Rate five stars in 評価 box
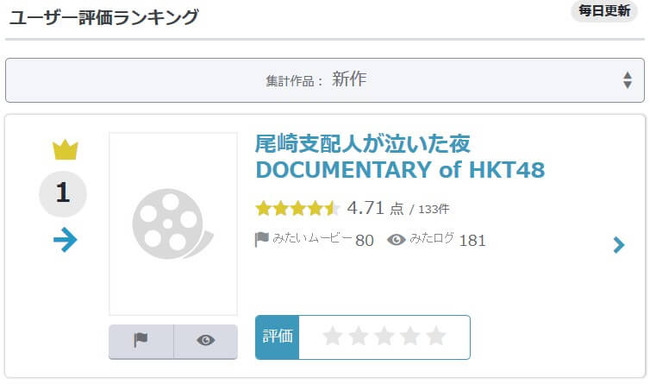 tap(436, 336)
